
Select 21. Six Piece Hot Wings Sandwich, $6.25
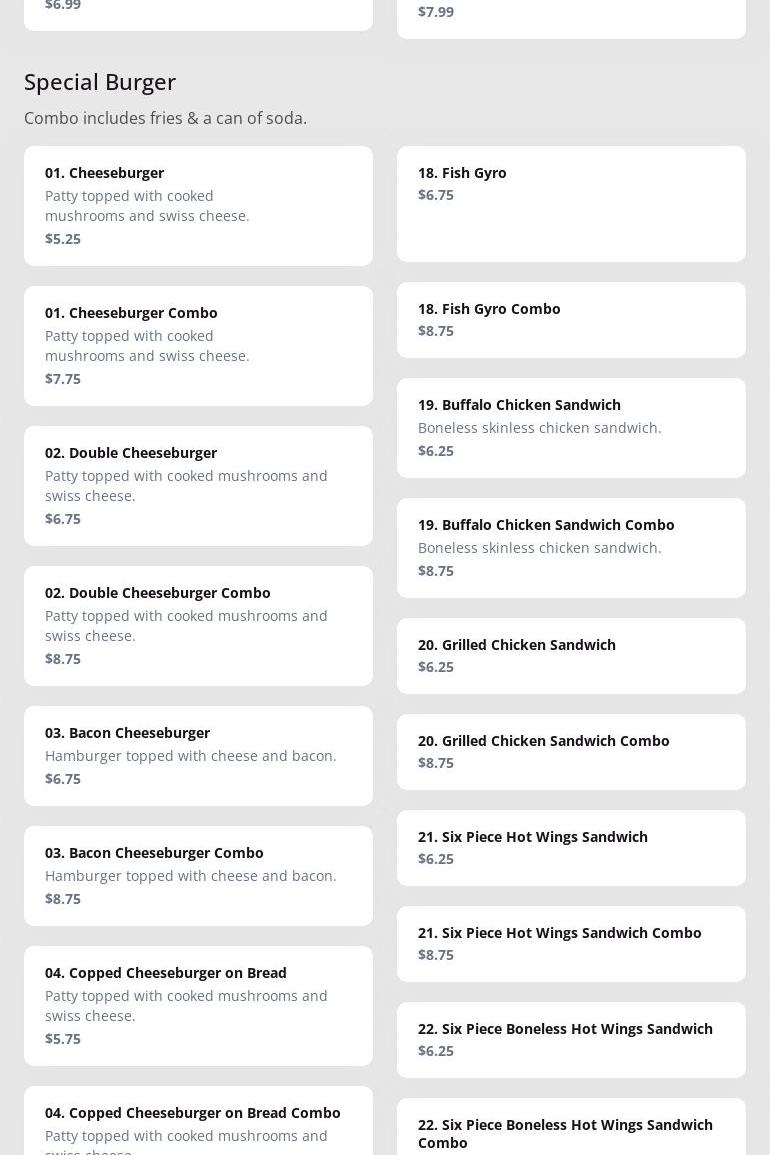(x=571, y=848)
